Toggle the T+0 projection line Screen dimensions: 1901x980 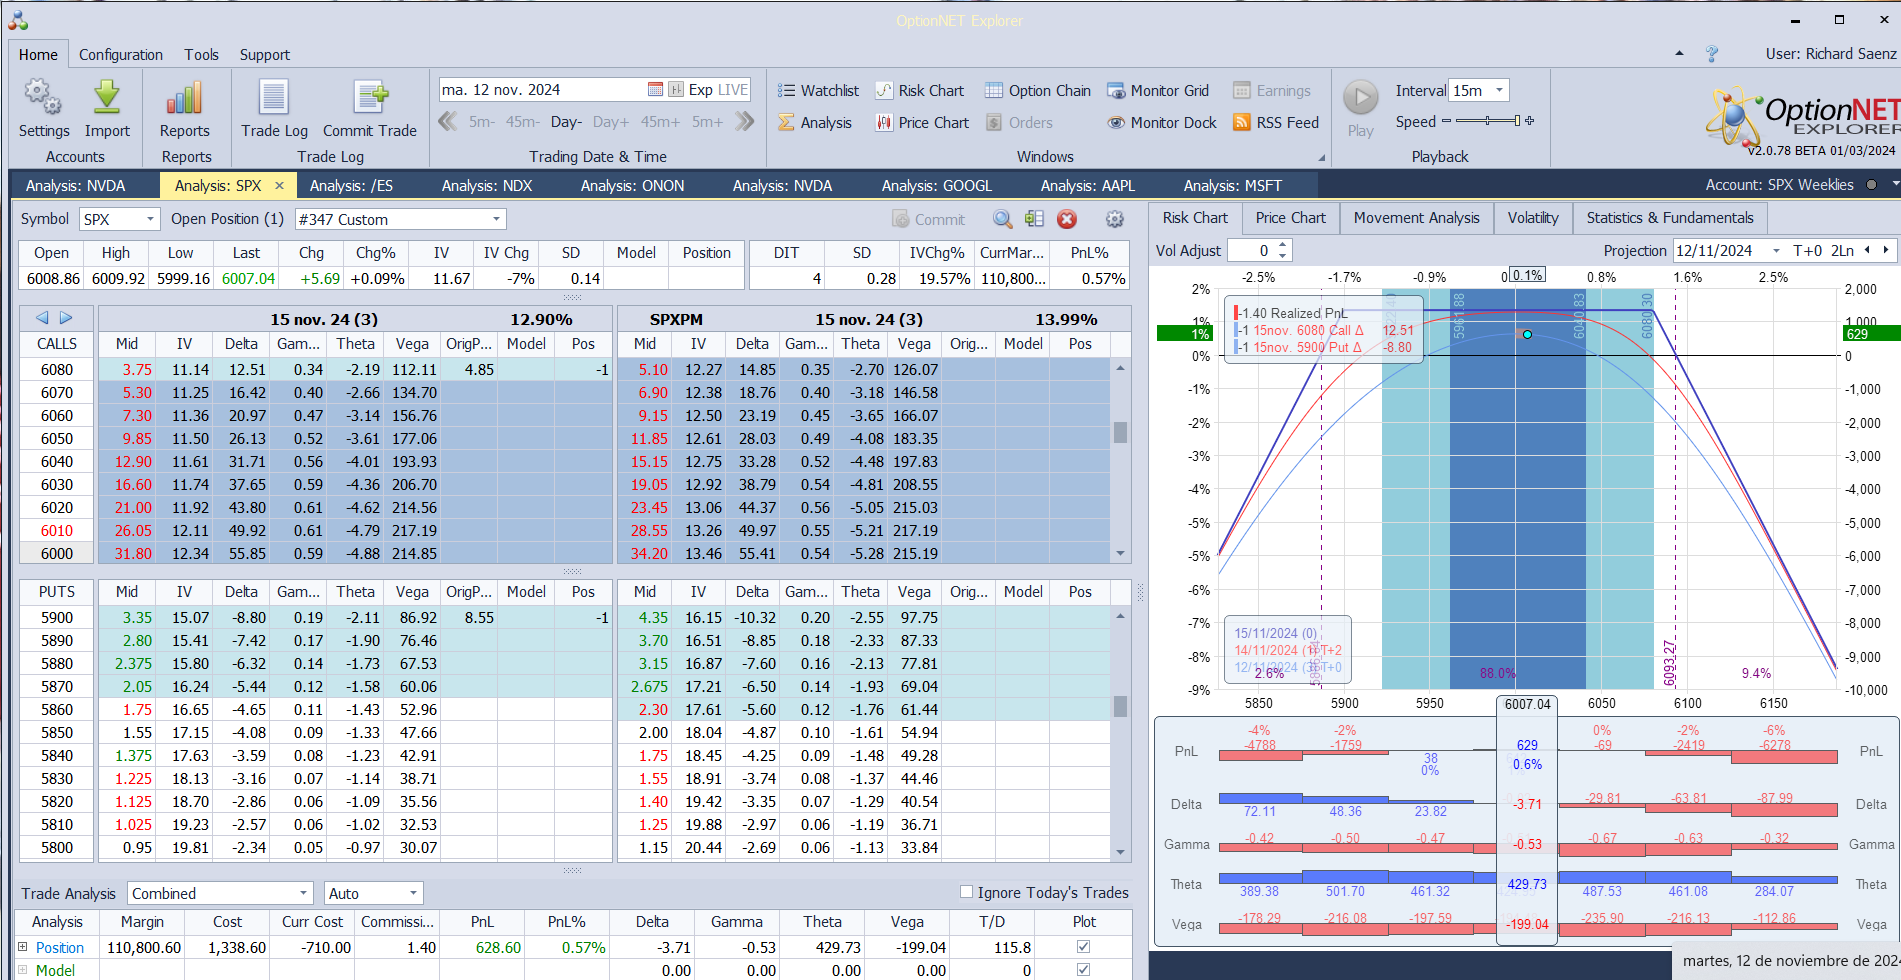(1807, 251)
